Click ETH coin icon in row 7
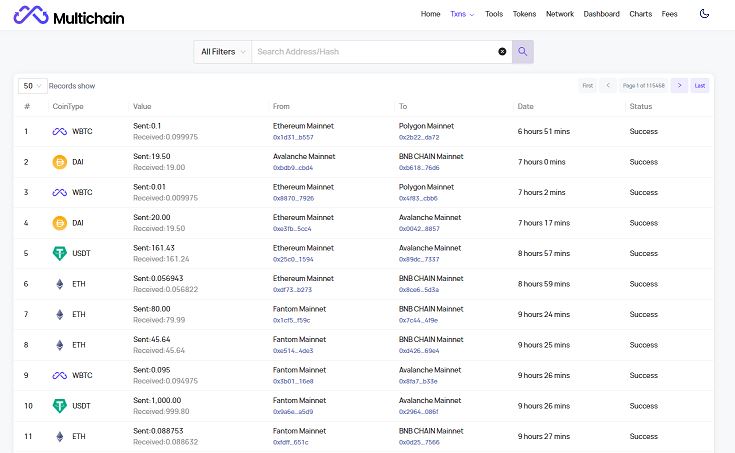The height and width of the screenshot is (453, 735). click(60, 315)
